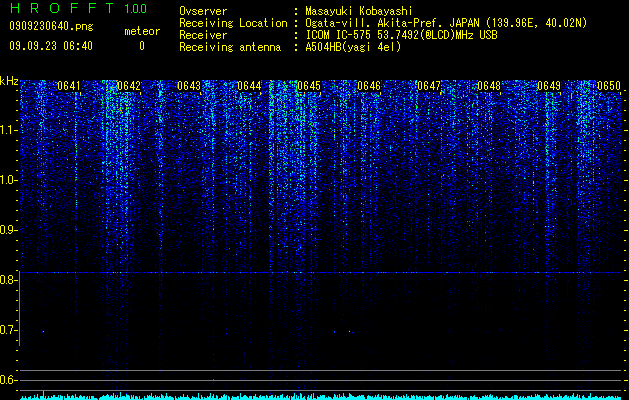Click the 0641 time marker
Viewport: 629px width, 400px height.
tap(69, 86)
